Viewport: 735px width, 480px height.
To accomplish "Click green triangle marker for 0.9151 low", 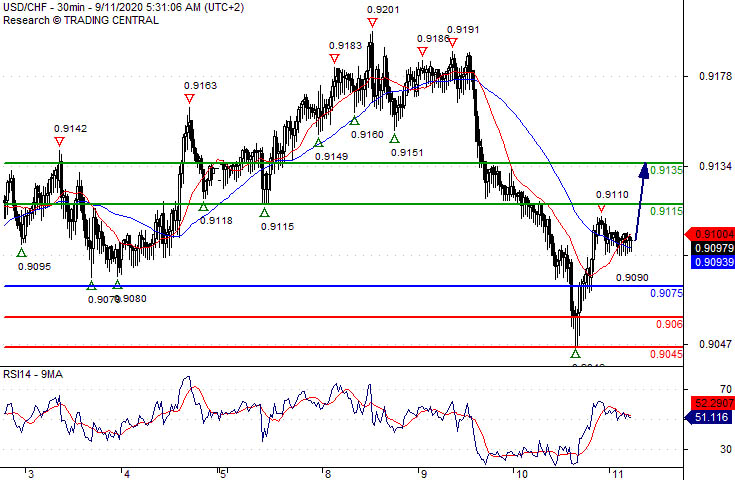I will click(395, 139).
